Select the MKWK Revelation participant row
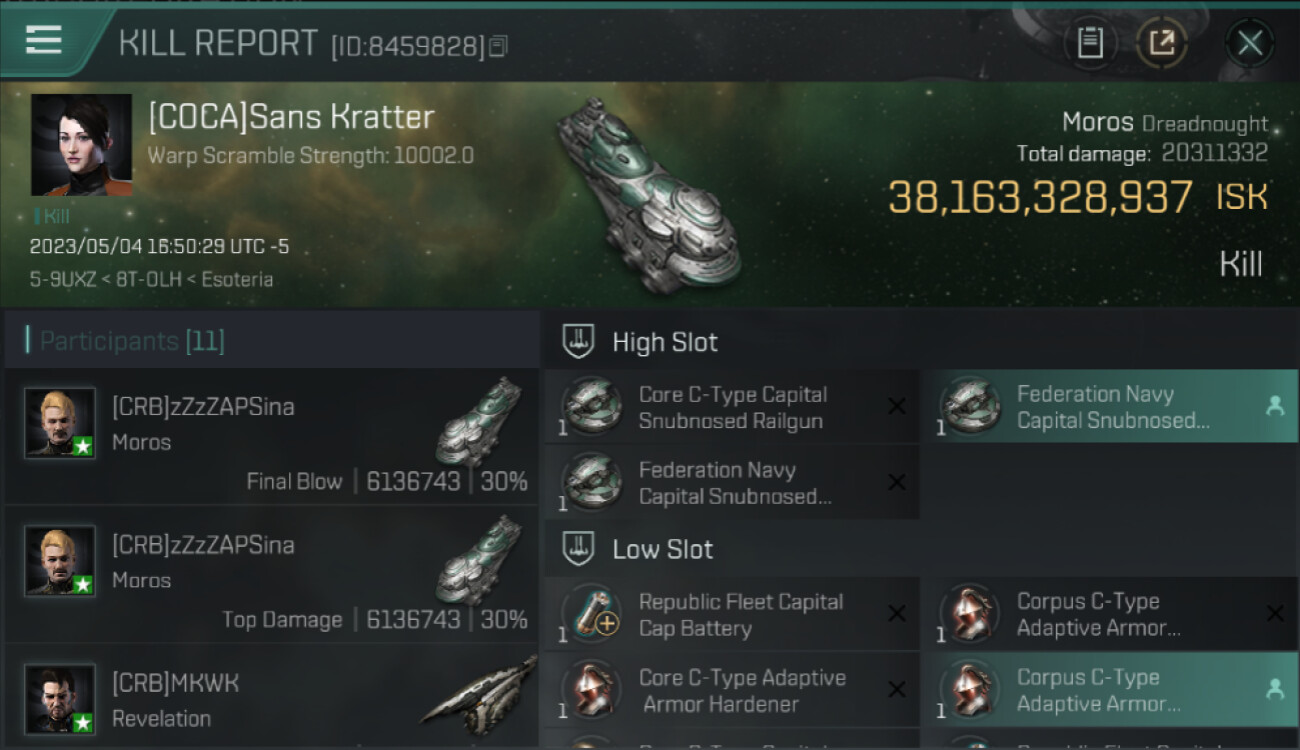This screenshot has height=750, width=1300. (270, 698)
